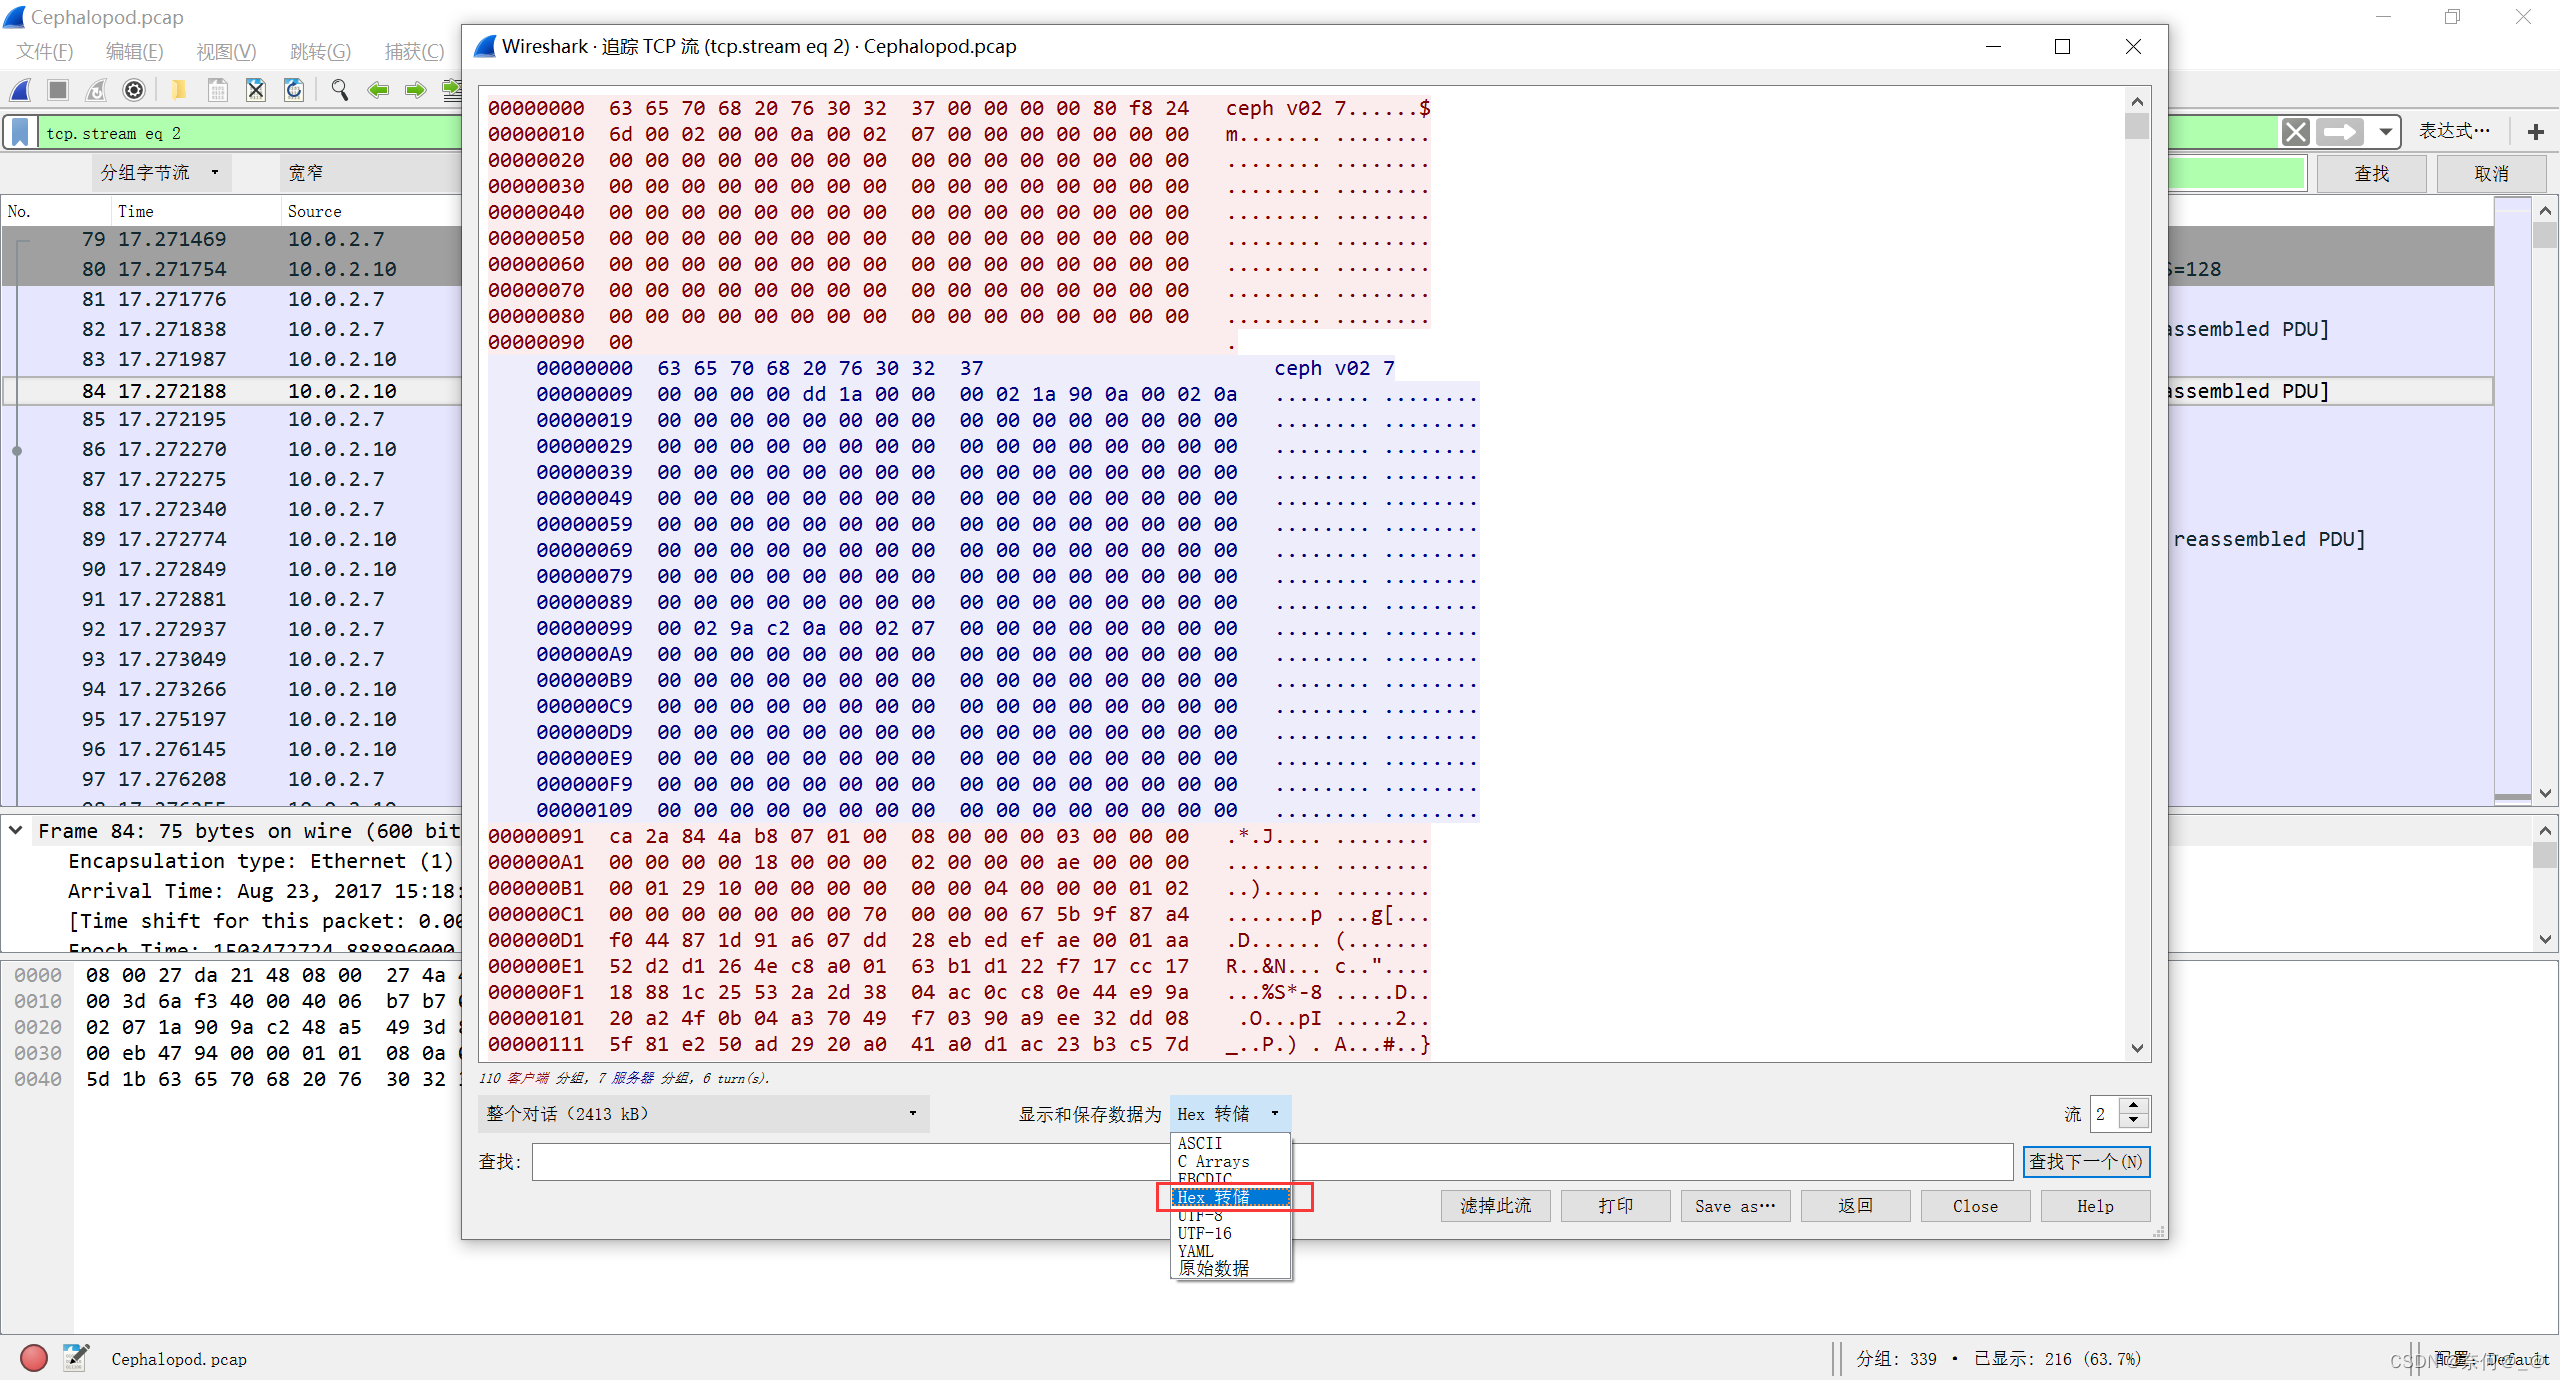The height and width of the screenshot is (1380, 2560).
Task: Click the 查找 button in main window
Action: pos(2371,173)
